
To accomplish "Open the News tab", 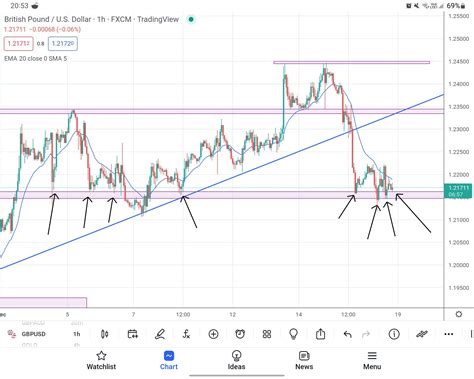I will 304,361.
